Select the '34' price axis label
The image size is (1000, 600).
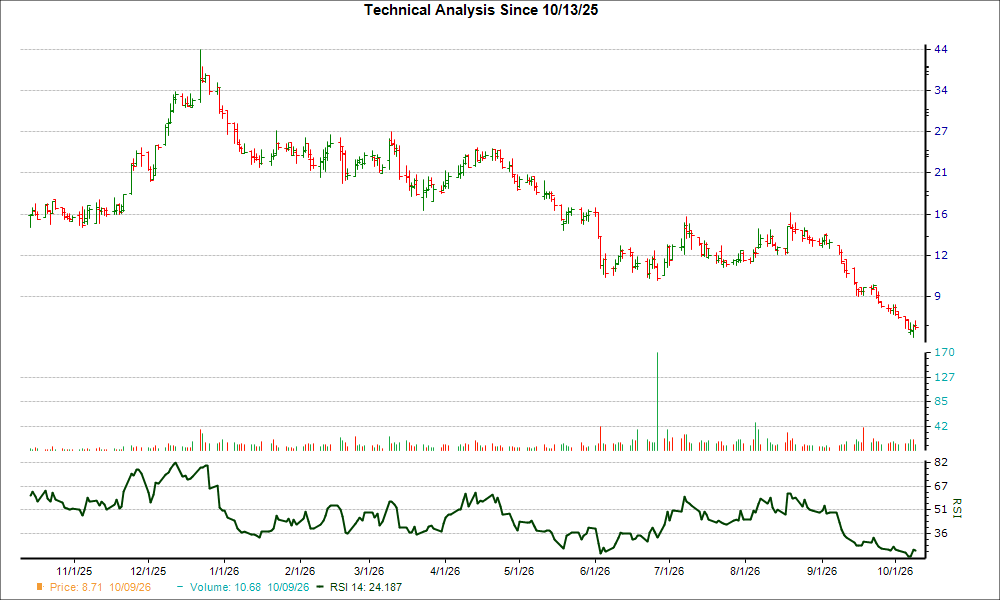click(x=941, y=91)
